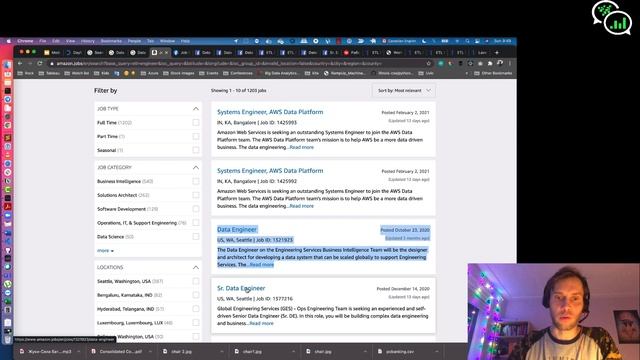
Task: Open Finder from the Dock
Action: pyautogui.click(x=8, y=65)
